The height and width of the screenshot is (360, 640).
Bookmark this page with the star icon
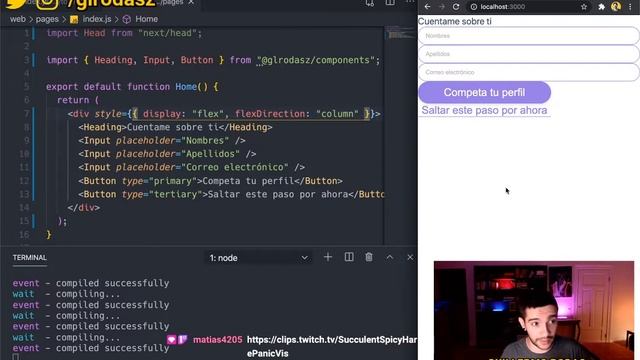pos(584,7)
